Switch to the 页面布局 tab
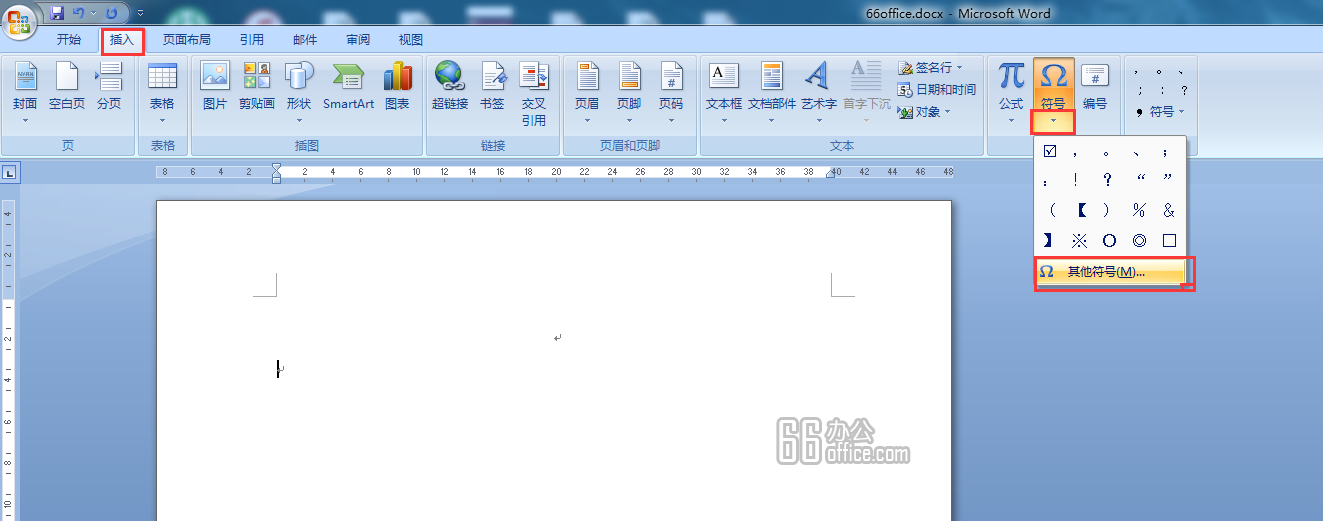The width and height of the screenshot is (1323, 521). 187,40
